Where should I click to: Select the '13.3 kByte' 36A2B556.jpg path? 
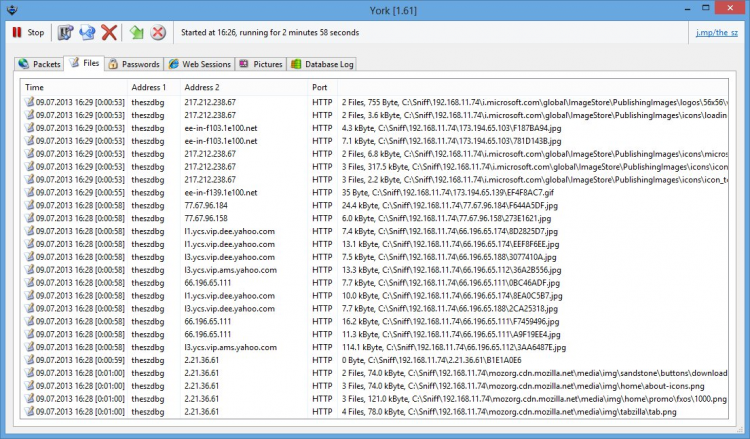452,270
